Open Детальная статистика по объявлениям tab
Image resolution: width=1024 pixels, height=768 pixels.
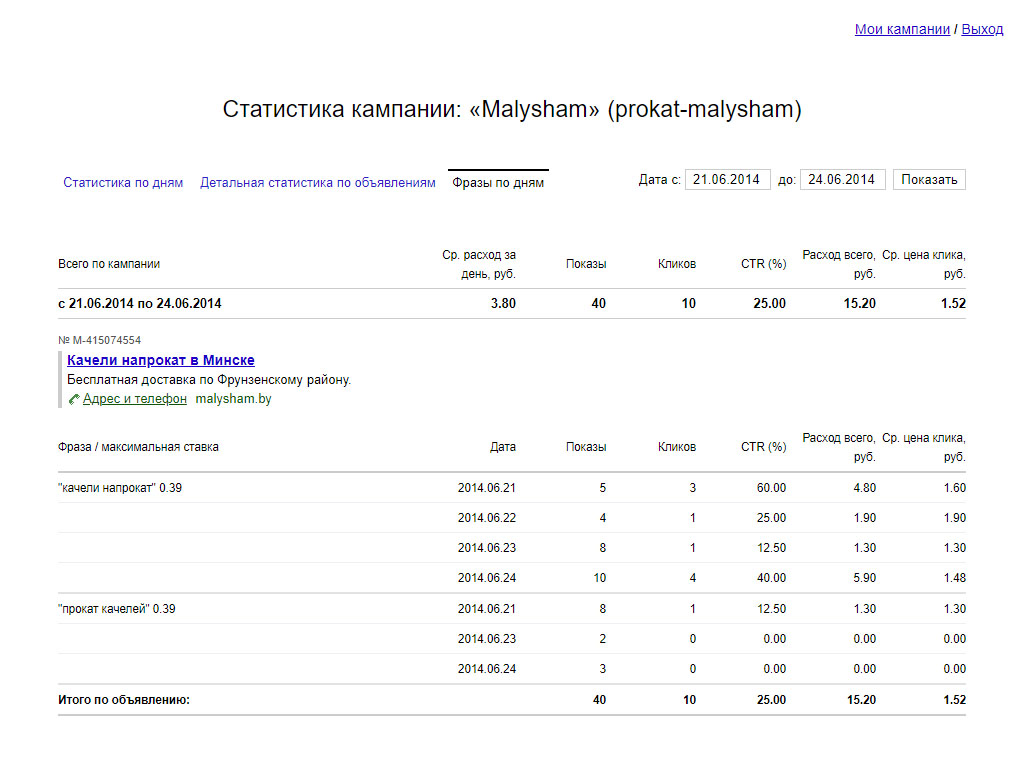(x=317, y=183)
